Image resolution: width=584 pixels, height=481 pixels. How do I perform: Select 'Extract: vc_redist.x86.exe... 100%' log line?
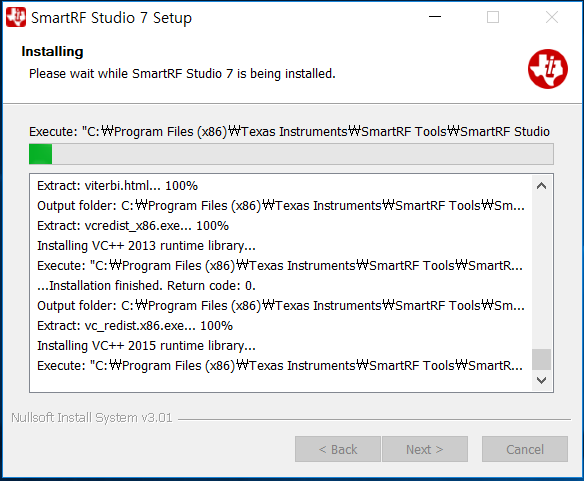coord(135,325)
